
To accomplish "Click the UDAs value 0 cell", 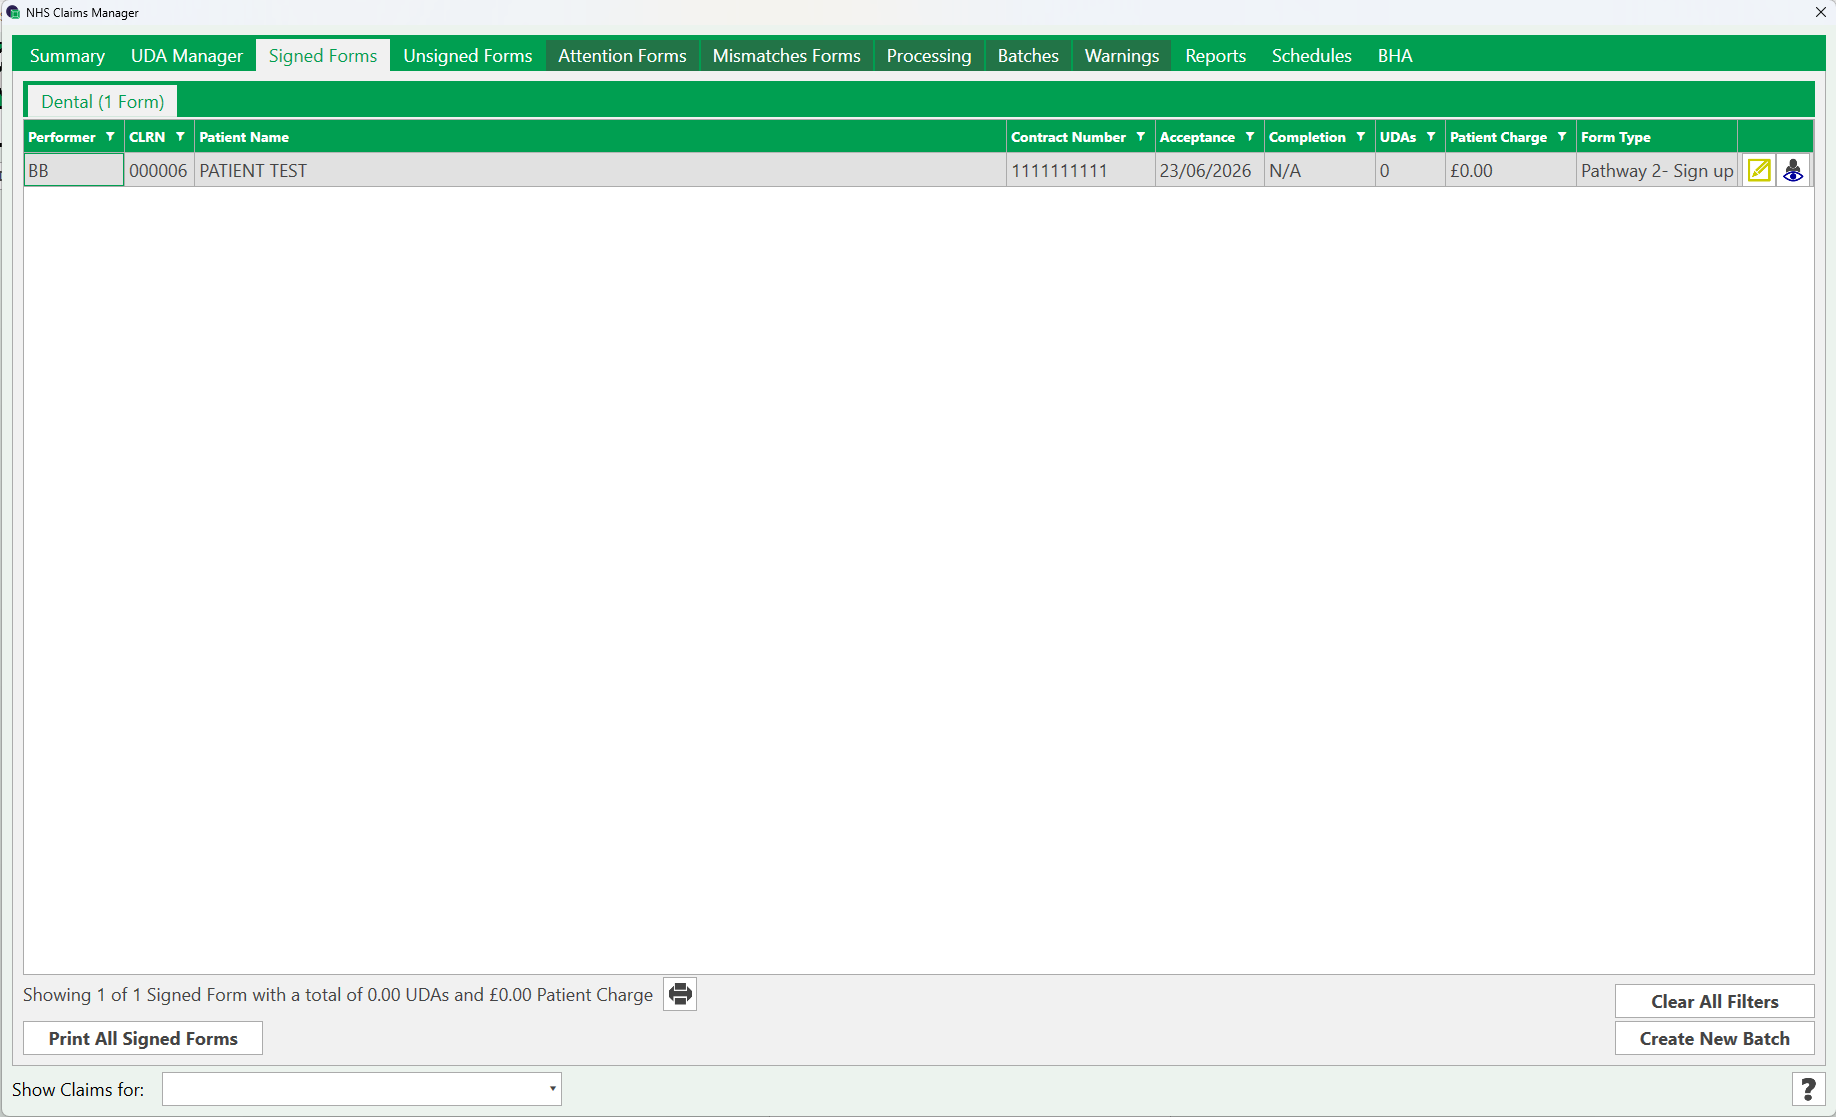I will tap(1410, 170).
